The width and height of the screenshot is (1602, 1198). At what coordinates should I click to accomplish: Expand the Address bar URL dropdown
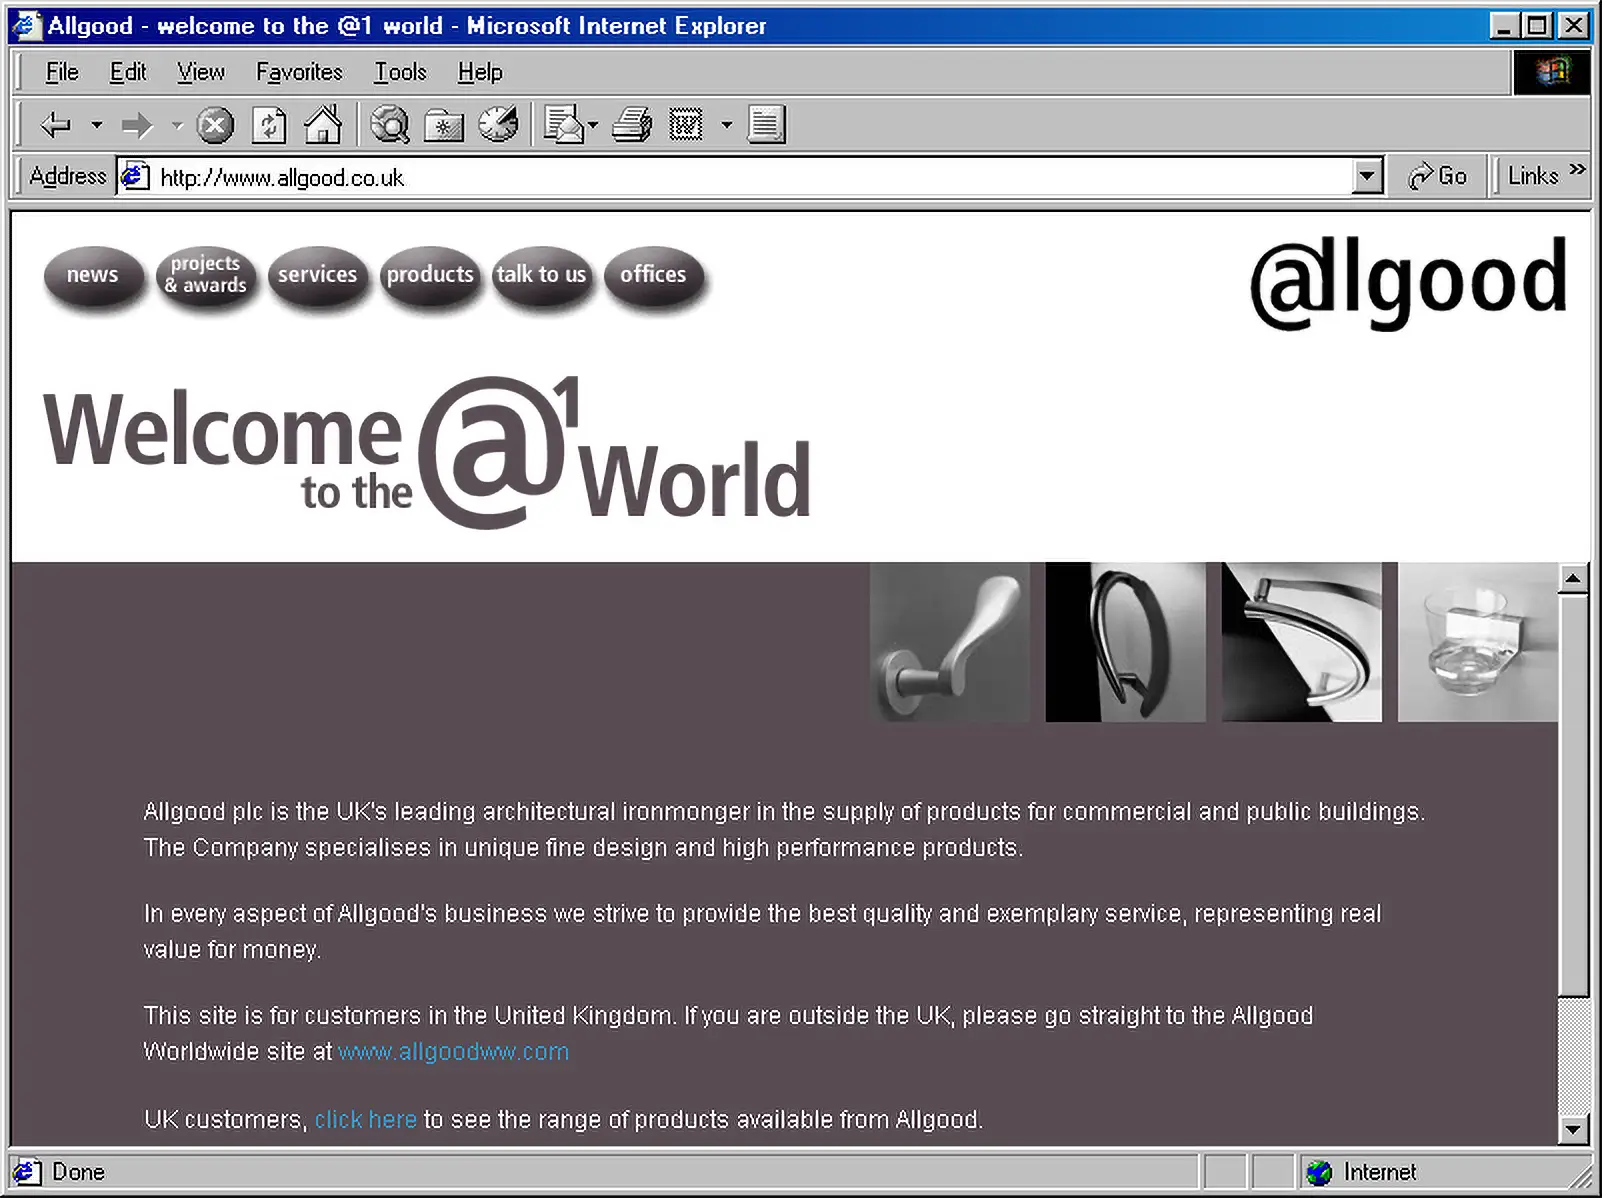coord(1367,177)
